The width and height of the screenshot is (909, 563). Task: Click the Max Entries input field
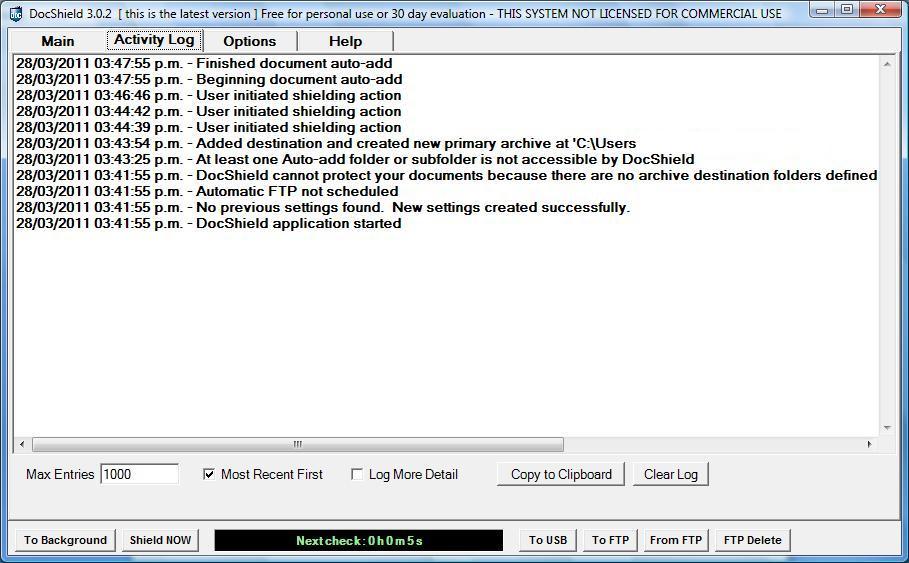click(x=140, y=474)
